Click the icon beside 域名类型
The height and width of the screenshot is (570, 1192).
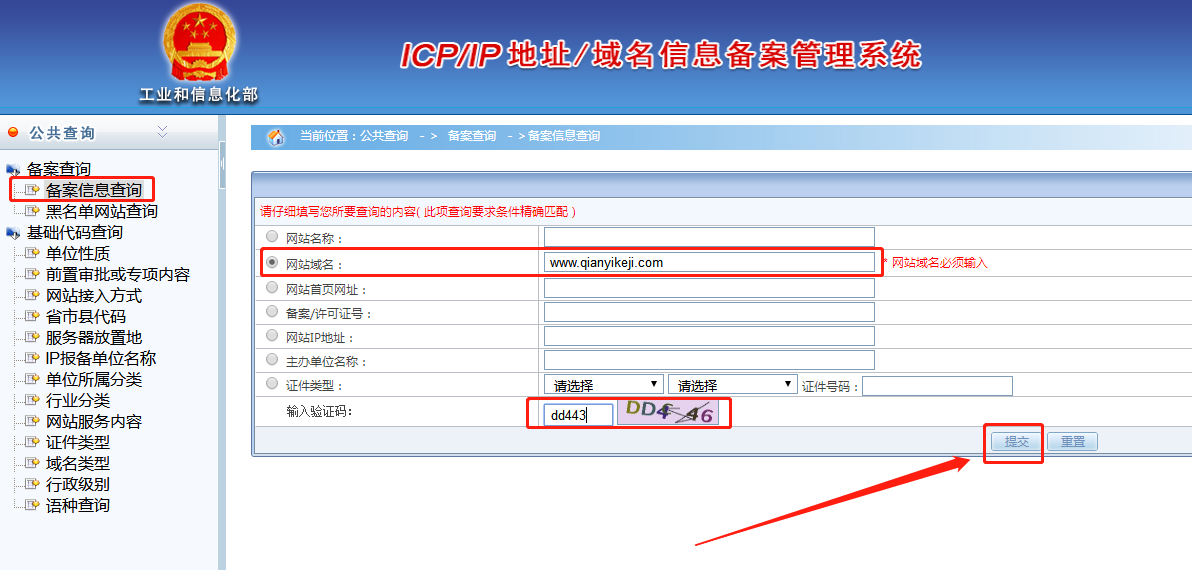pos(32,463)
